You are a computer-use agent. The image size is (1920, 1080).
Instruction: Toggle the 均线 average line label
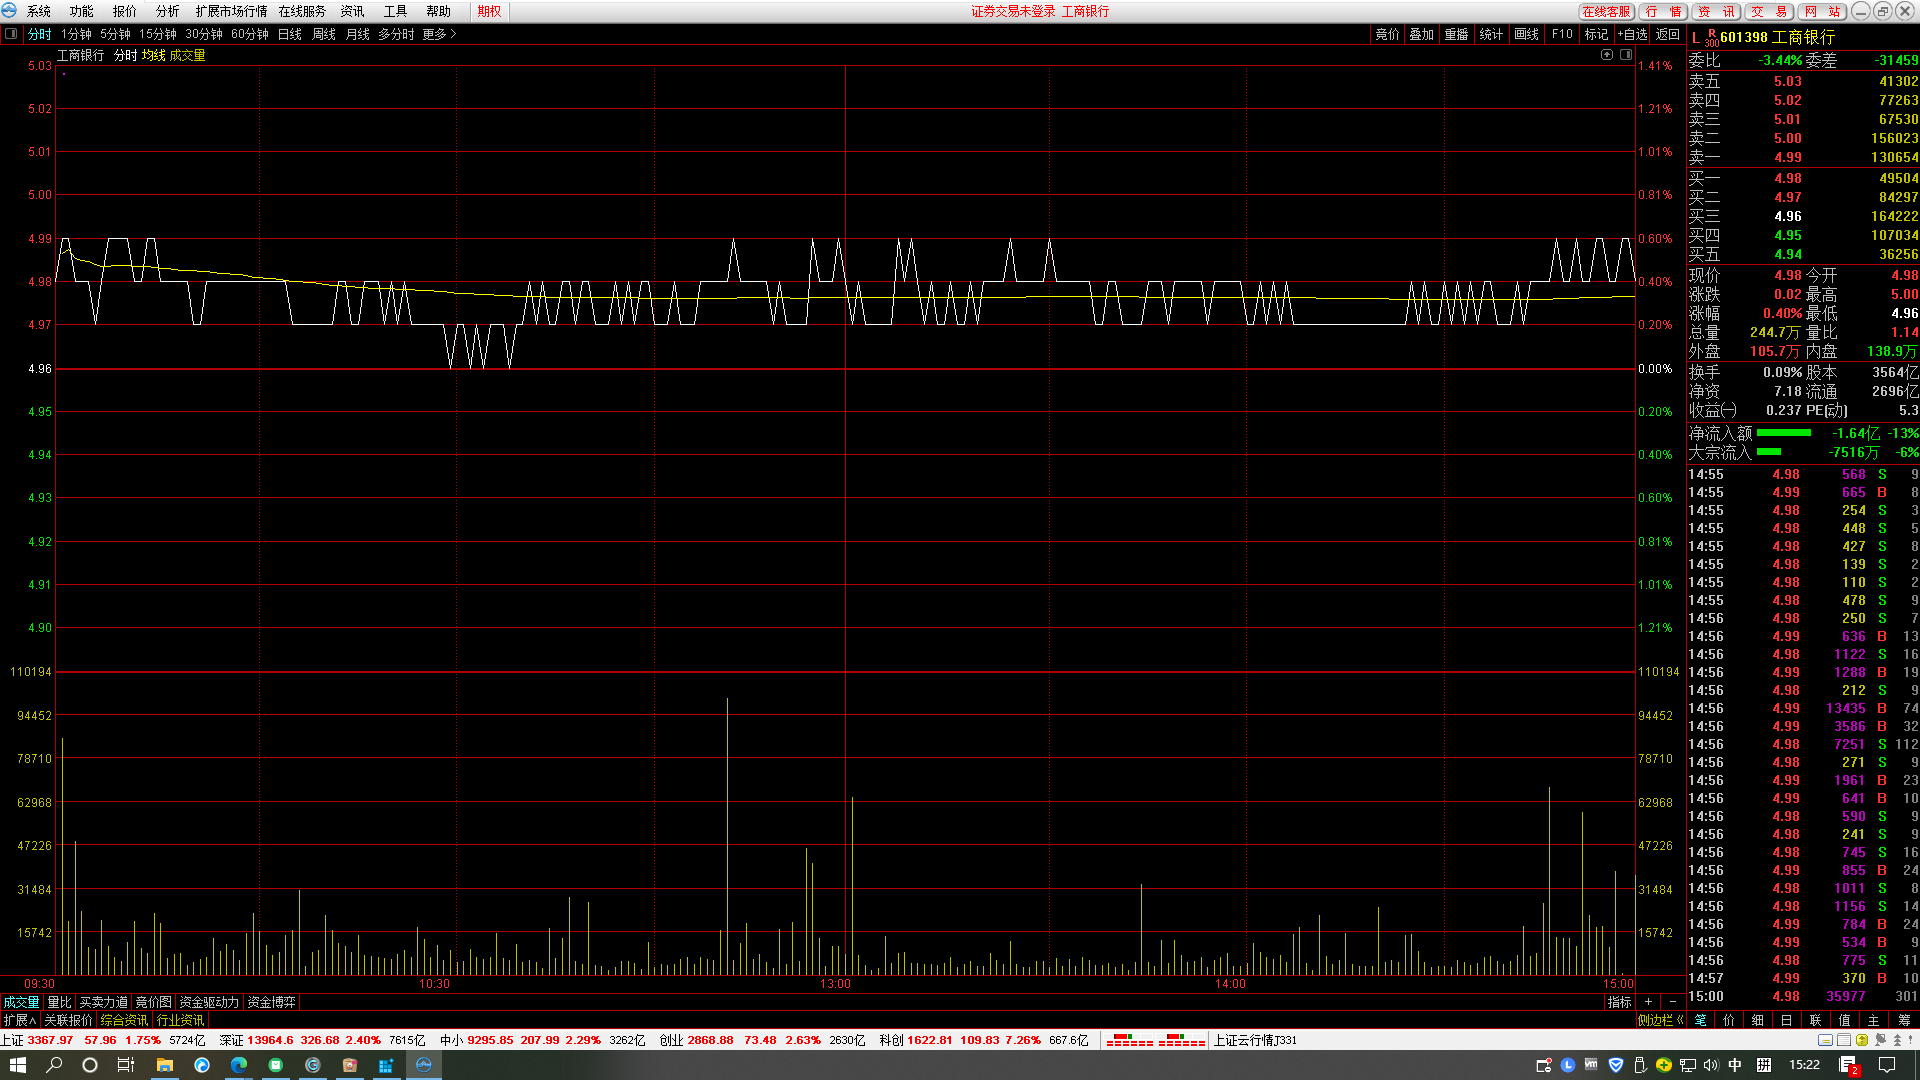pos(153,56)
